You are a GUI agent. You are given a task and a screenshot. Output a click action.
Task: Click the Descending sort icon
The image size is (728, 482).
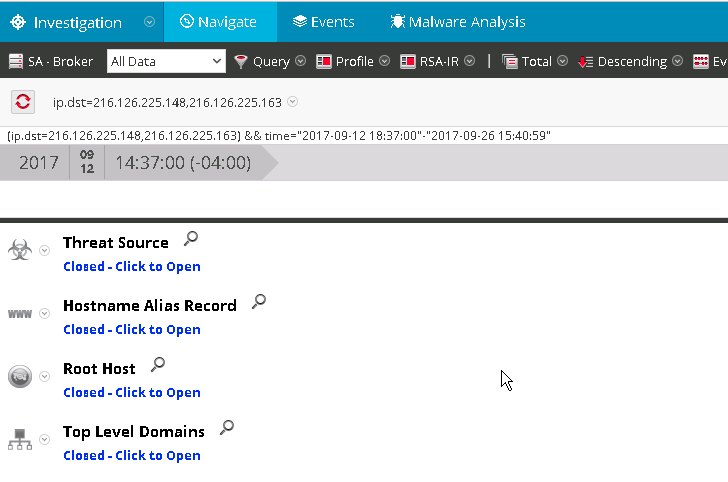point(585,61)
